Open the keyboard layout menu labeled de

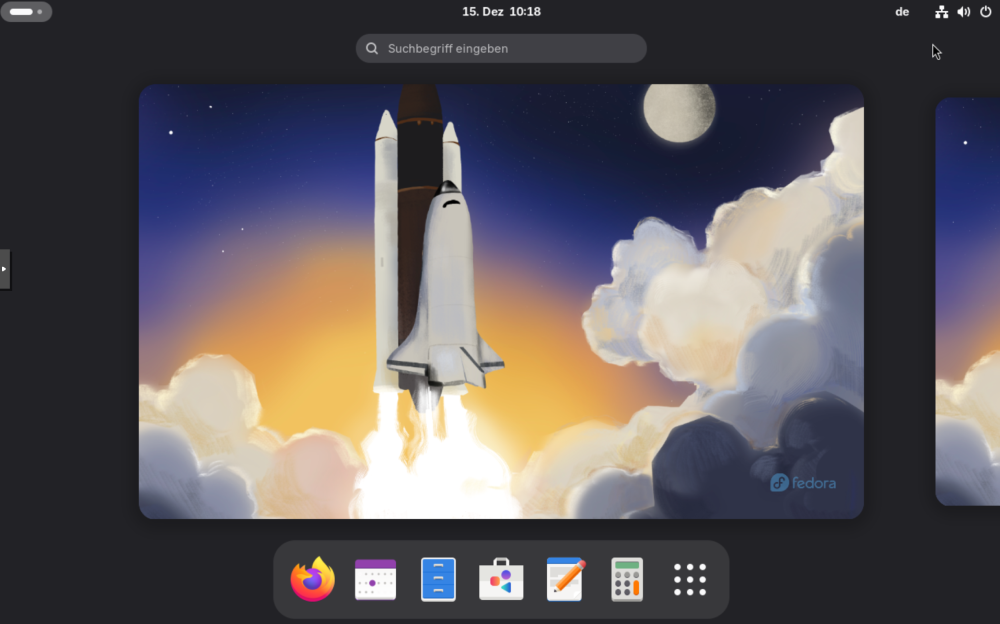click(x=902, y=12)
